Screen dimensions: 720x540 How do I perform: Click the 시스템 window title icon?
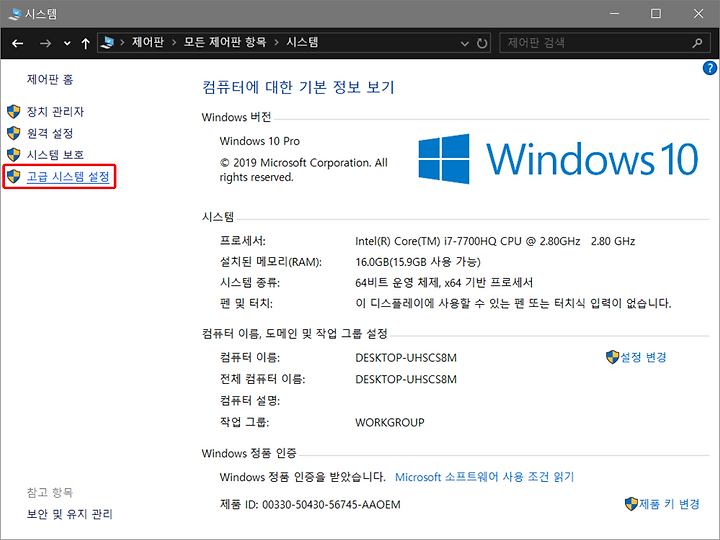pyautogui.click(x=15, y=14)
